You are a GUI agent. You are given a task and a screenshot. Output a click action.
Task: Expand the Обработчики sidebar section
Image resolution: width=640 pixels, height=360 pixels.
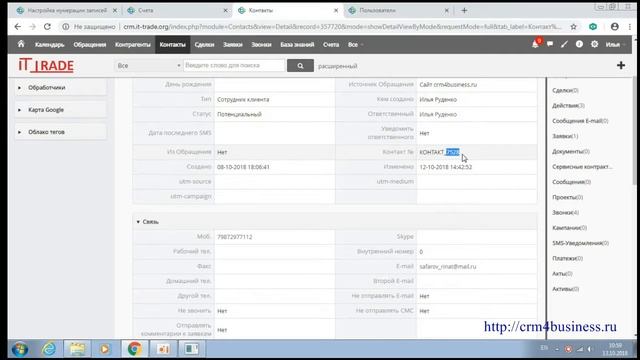(x=61, y=87)
